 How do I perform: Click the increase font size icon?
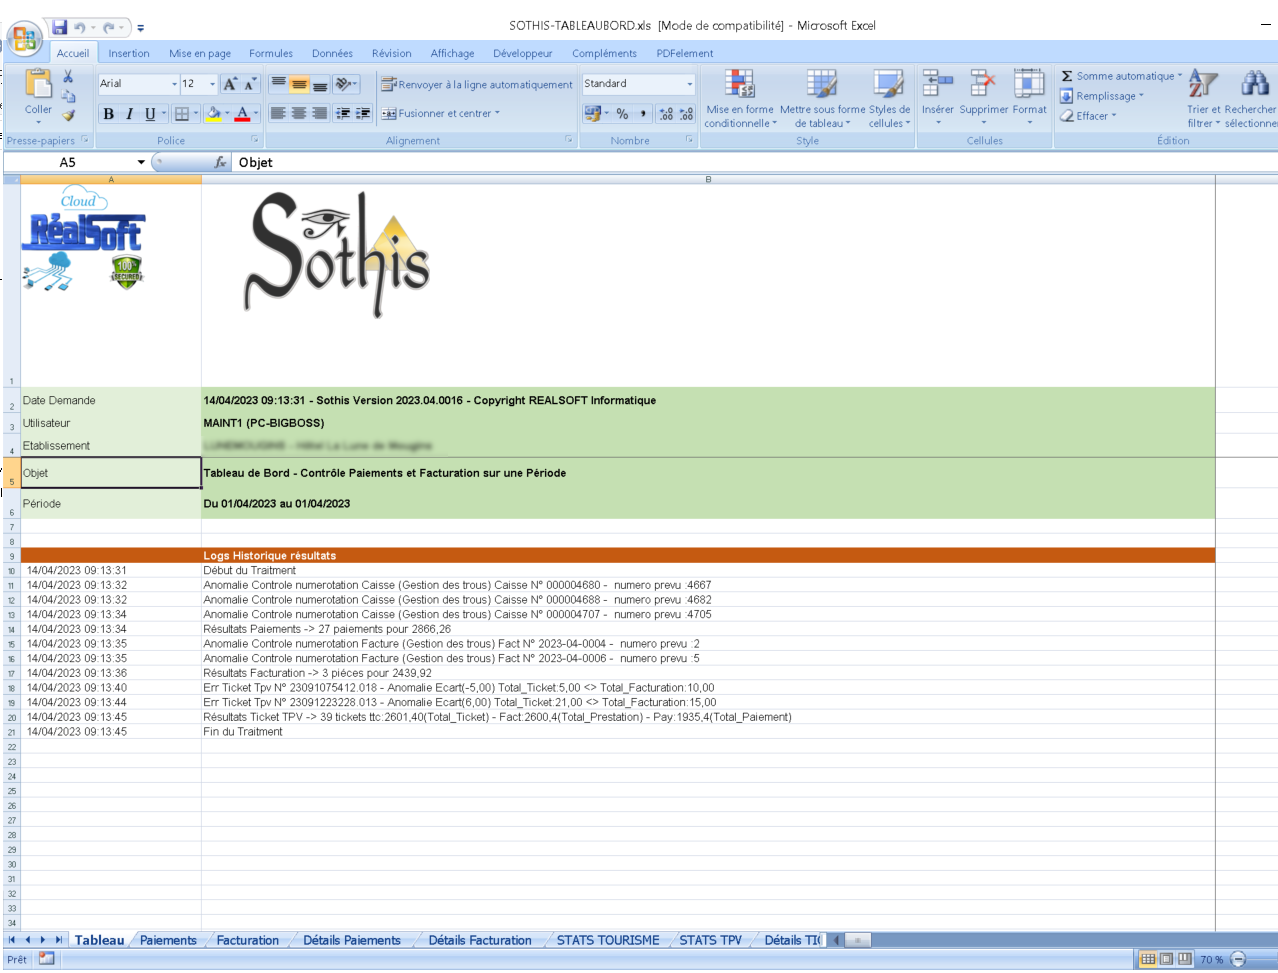pyautogui.click(x=230, y=84)
